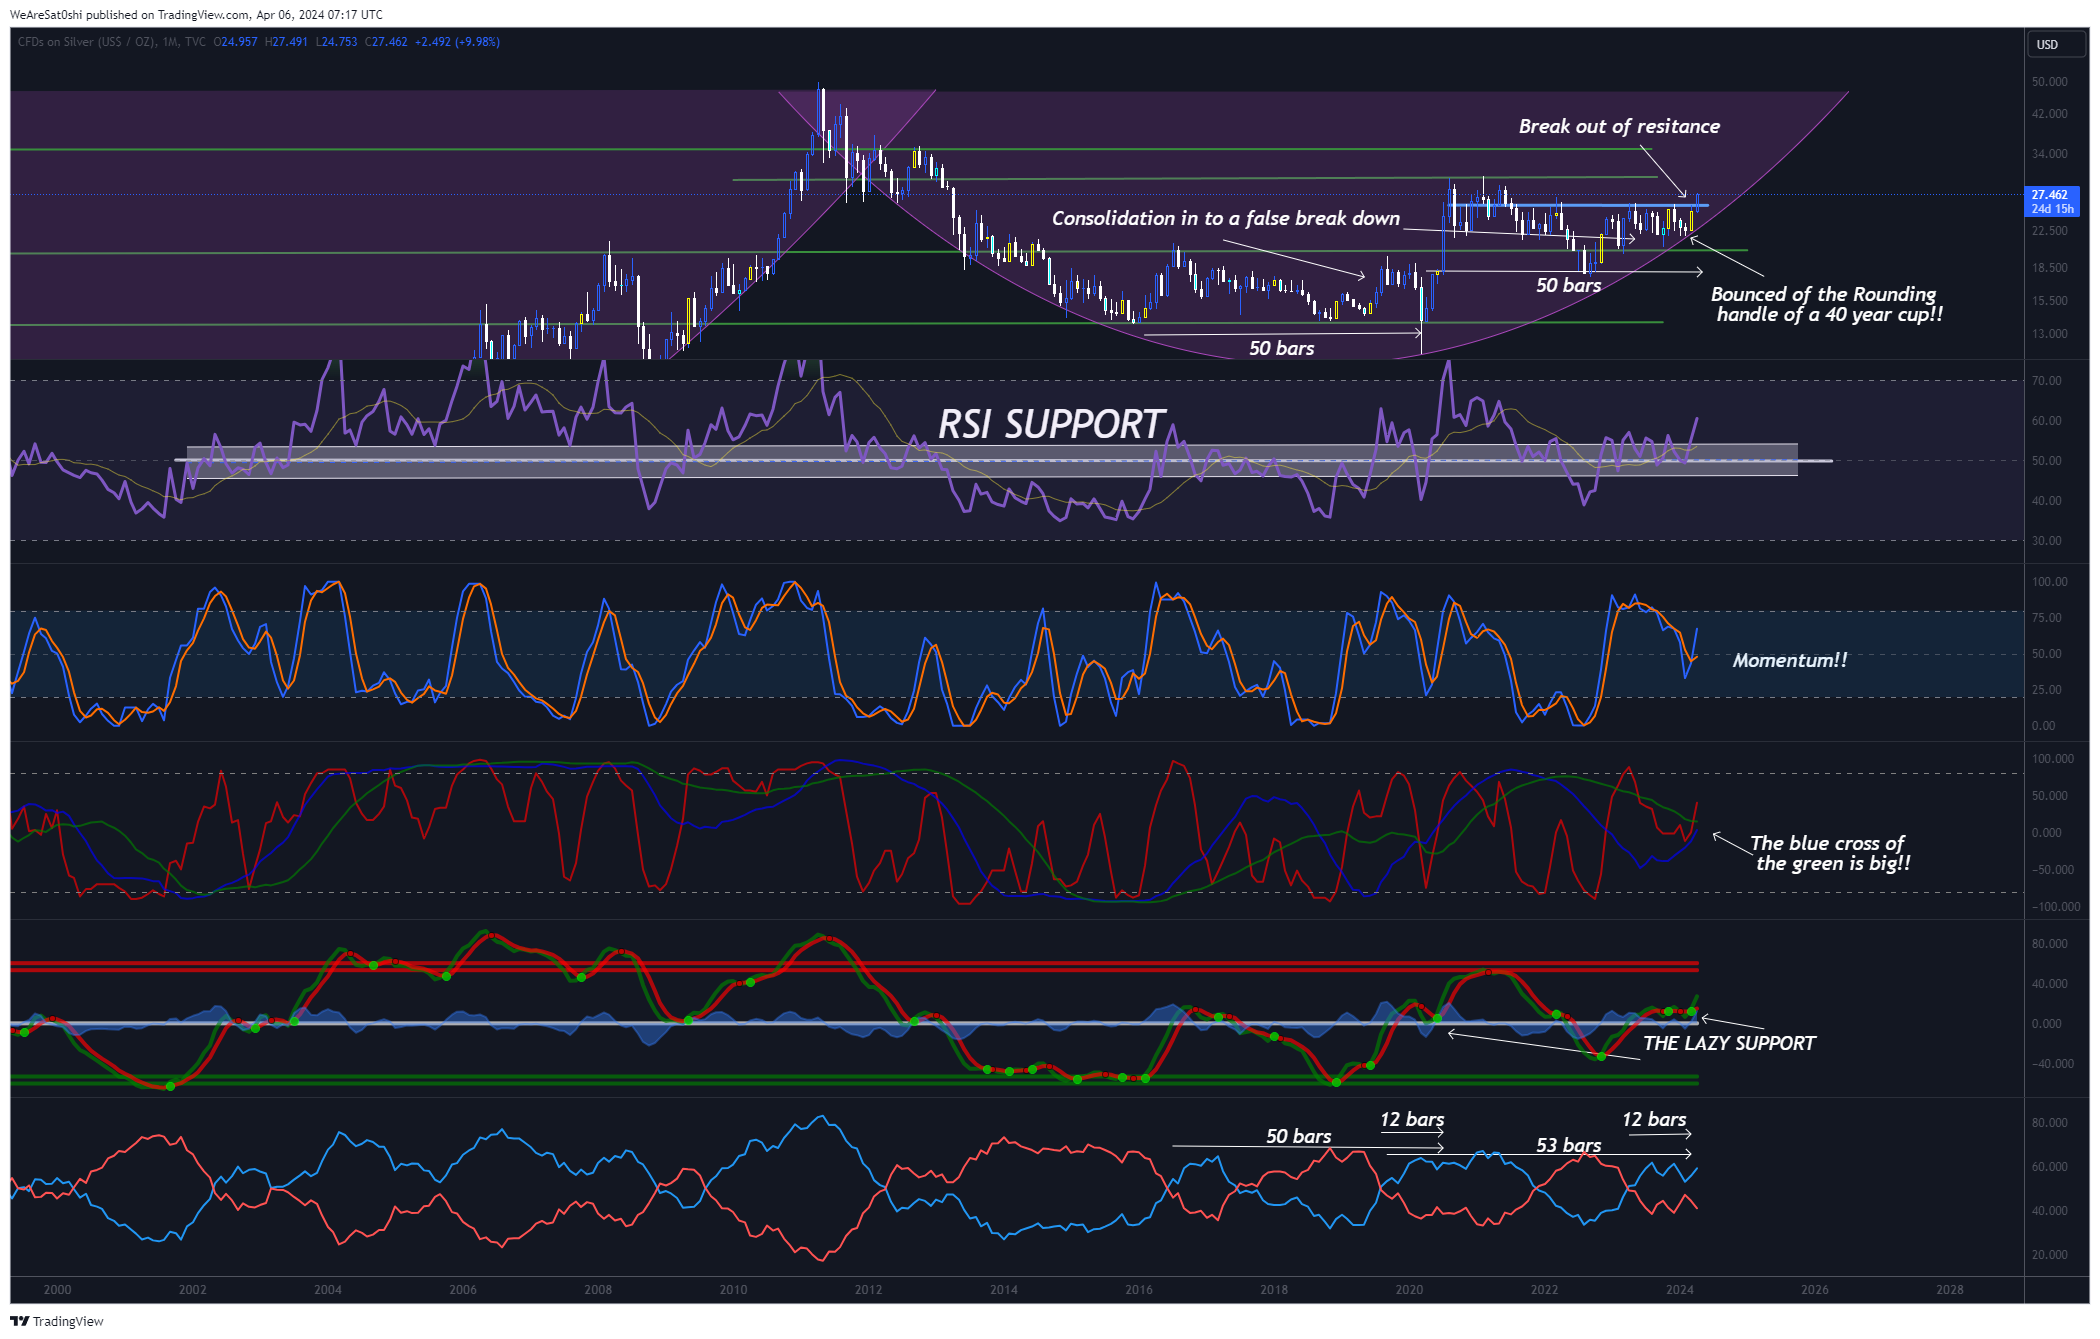Click the 2026 year label on time axis
The height and width of the screenshot is (1339, 2100).
coord(1815,1289)
